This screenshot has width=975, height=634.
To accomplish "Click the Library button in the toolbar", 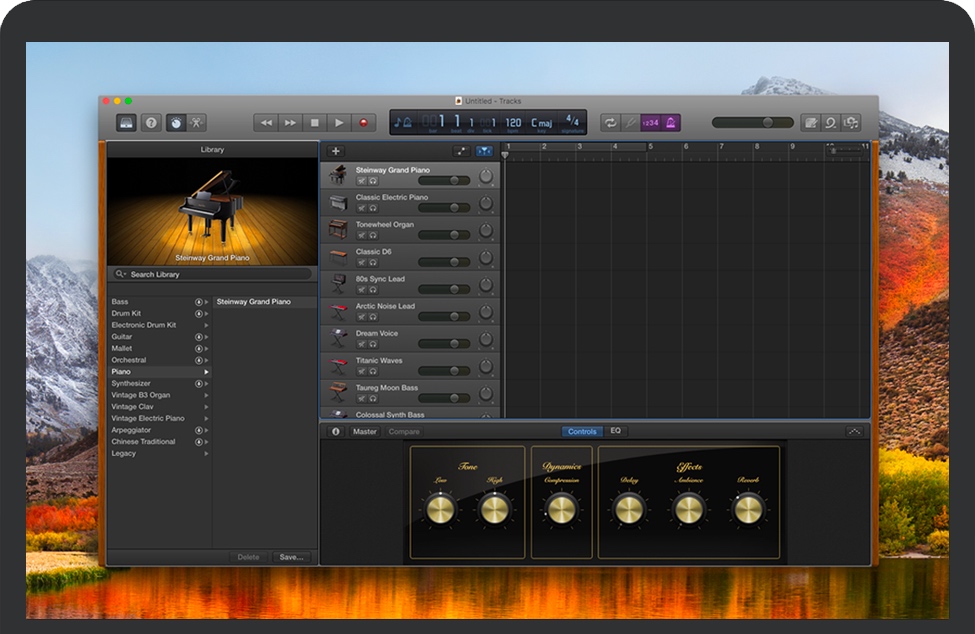I will (127, 123).
